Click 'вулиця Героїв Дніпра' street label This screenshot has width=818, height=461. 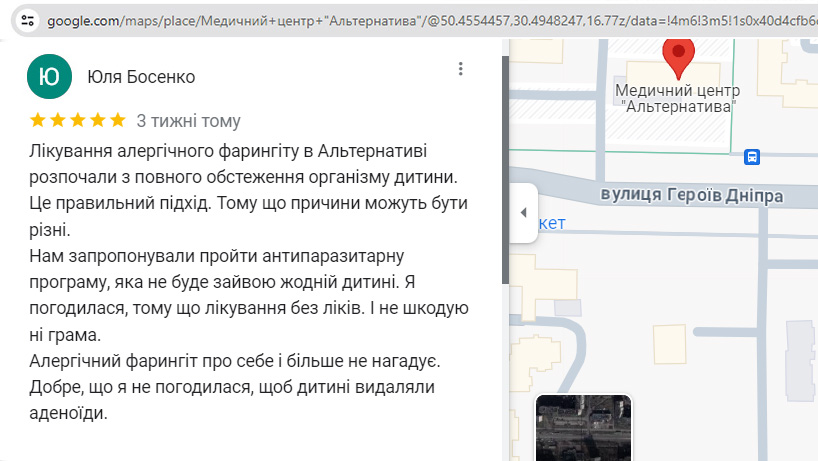point(692,195)
